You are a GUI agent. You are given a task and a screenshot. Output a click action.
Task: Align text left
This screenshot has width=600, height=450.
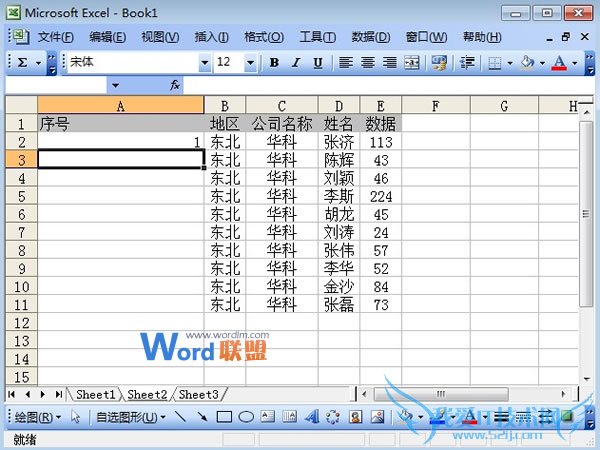346,62
